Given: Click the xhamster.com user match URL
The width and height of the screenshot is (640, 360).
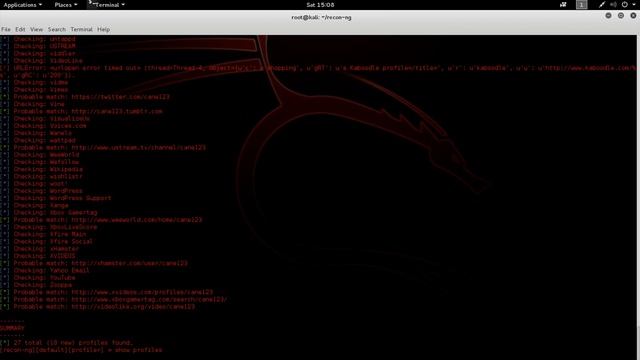Looking at the screenshot, I should point(129,264).
